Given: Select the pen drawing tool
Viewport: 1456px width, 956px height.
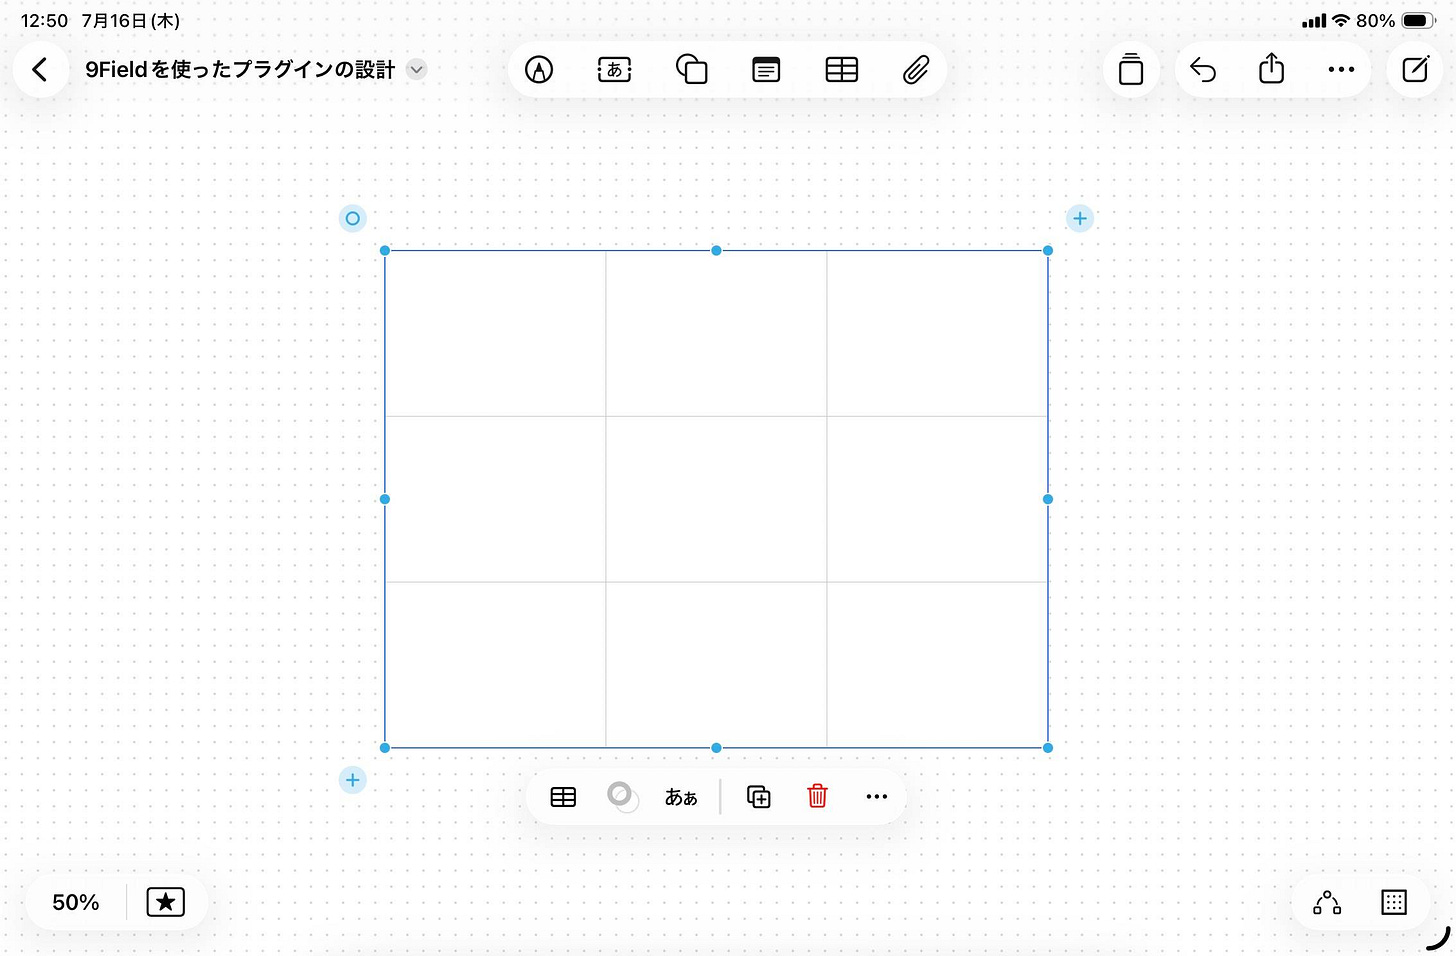Looking at the screenshot, I should click(539, 70).
